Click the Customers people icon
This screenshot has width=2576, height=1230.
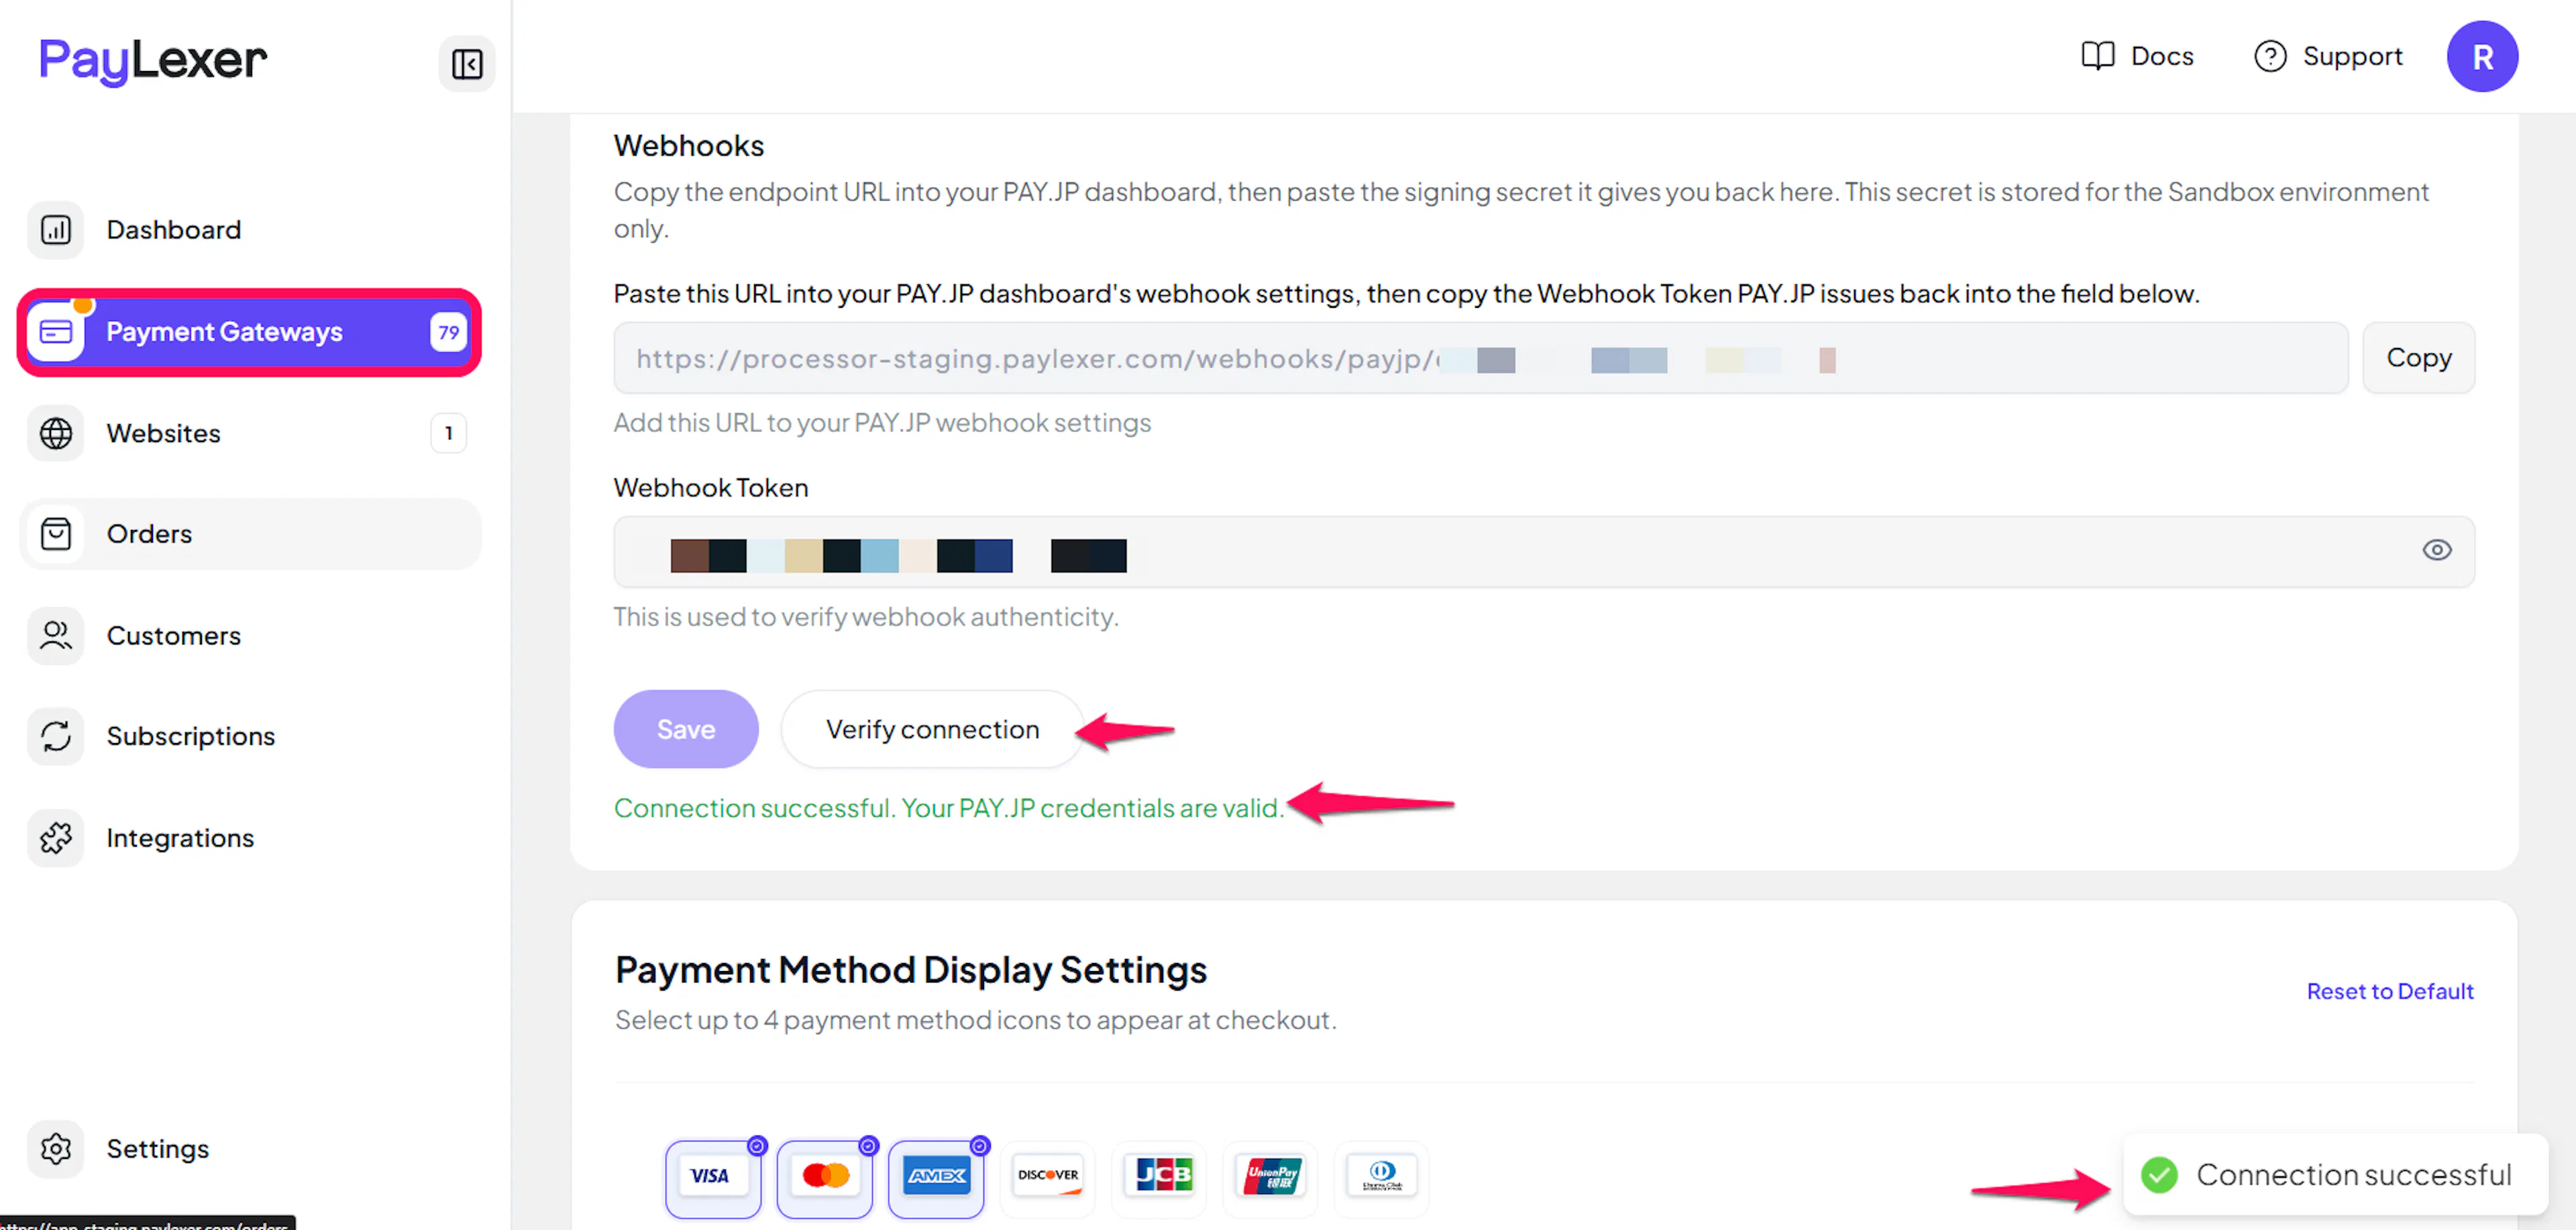(55, 635)
